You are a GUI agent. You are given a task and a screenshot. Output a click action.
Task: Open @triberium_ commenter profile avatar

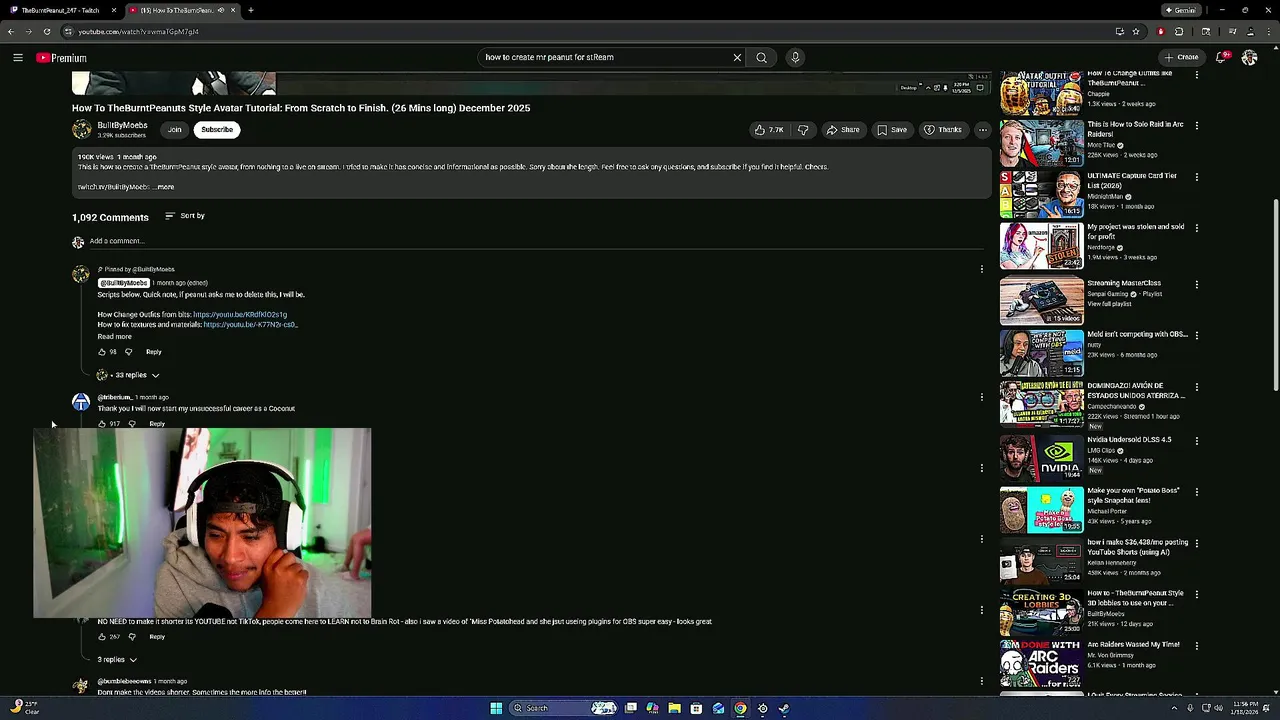(x=81, y=403)
